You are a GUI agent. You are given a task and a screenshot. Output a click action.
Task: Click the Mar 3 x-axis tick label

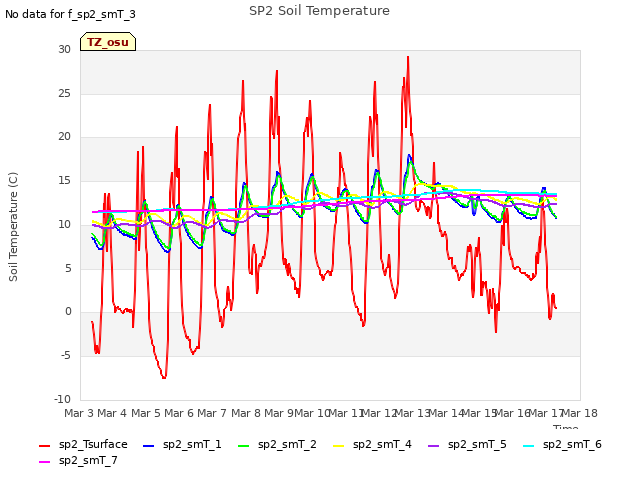(79, 413)
